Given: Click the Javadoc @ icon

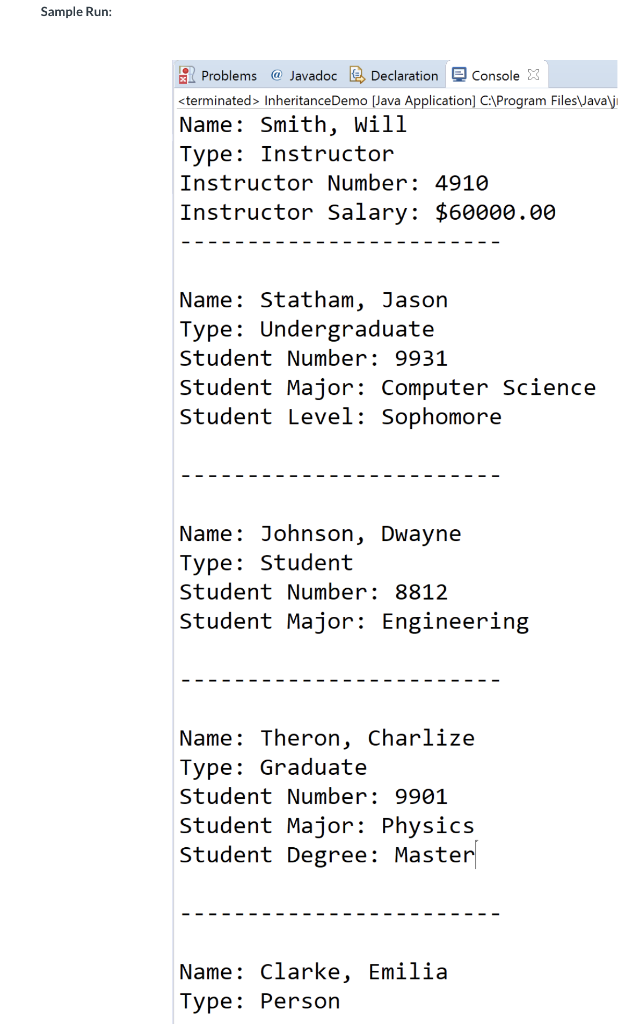Looking at the screenshot, I should pyautogui.click(x=277, y=75).
